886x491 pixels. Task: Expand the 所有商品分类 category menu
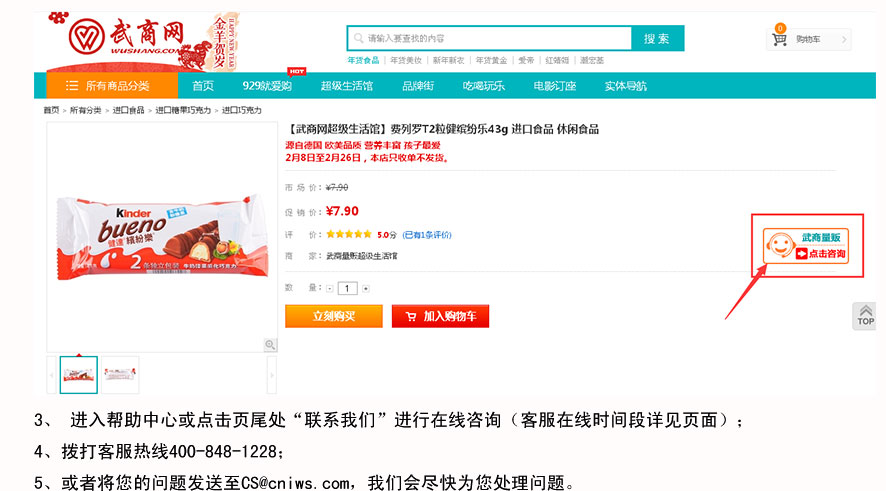112,86
